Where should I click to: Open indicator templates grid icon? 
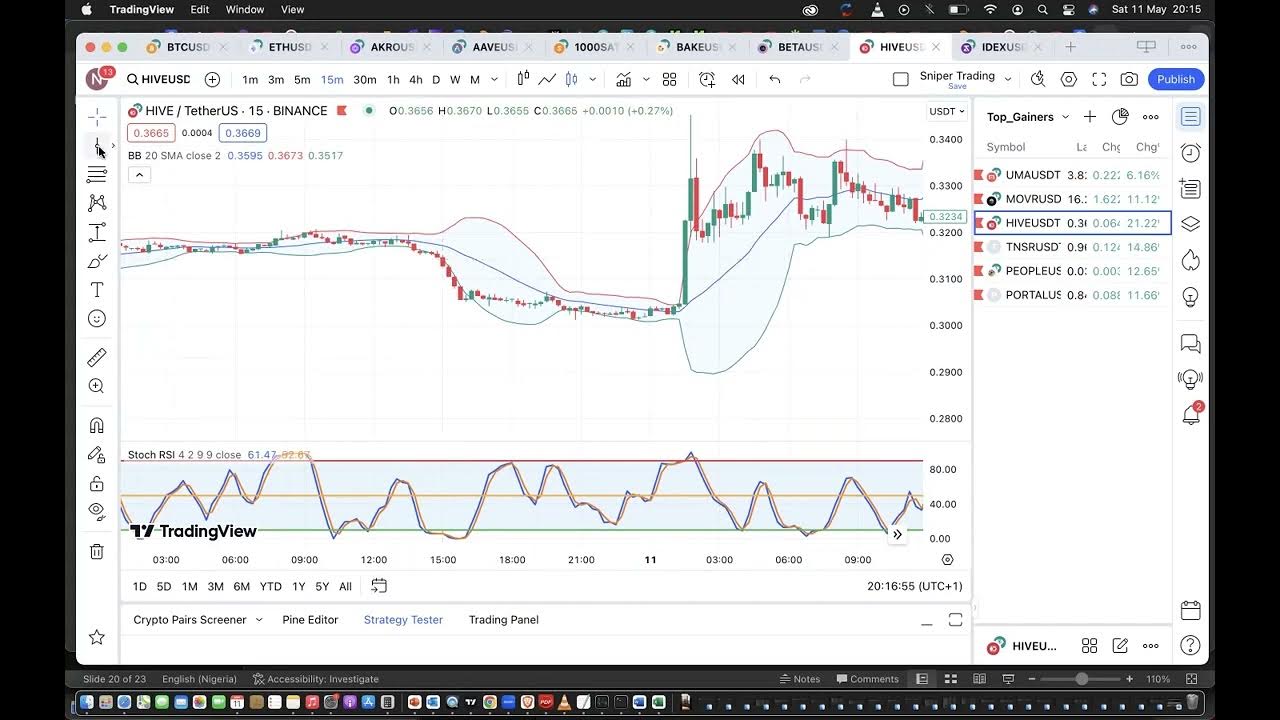[x=670, y=79]
